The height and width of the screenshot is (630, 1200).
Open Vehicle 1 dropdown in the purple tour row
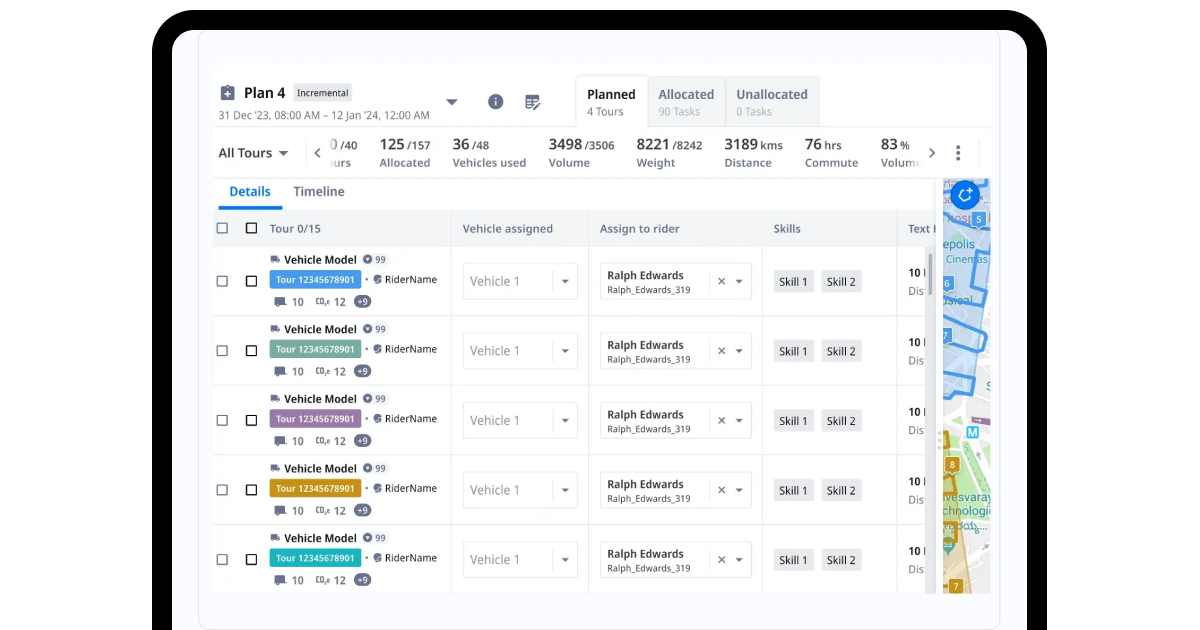[x=520, y=420]
